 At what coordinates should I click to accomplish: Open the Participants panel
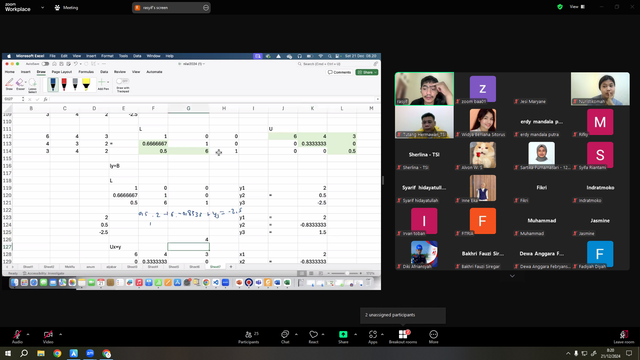pyautogui.click(x=249, y=337)
